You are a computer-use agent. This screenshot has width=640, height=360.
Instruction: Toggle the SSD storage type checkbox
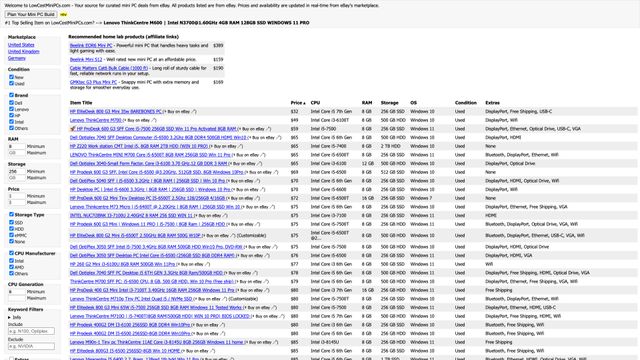(x=11, y=222)
